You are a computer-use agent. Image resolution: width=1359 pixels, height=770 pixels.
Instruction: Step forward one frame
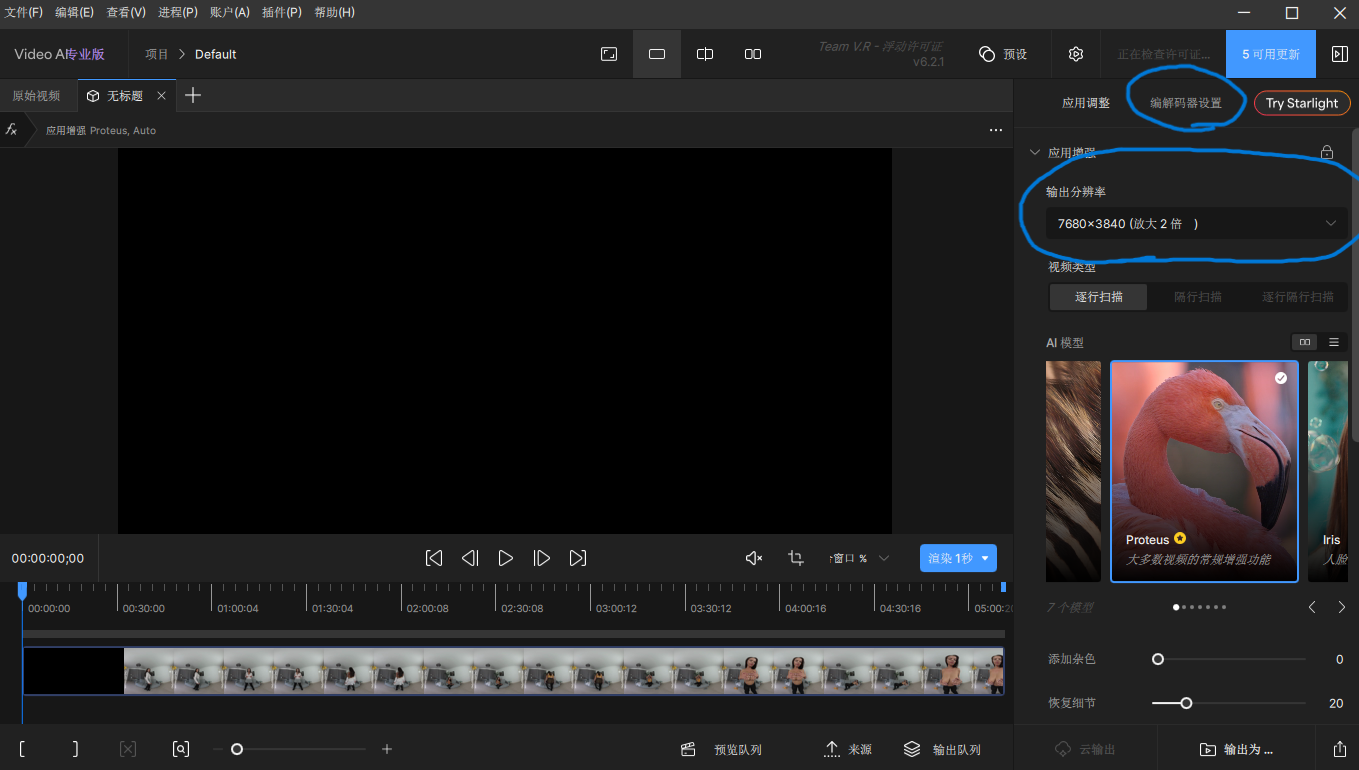tap(542, 558)
